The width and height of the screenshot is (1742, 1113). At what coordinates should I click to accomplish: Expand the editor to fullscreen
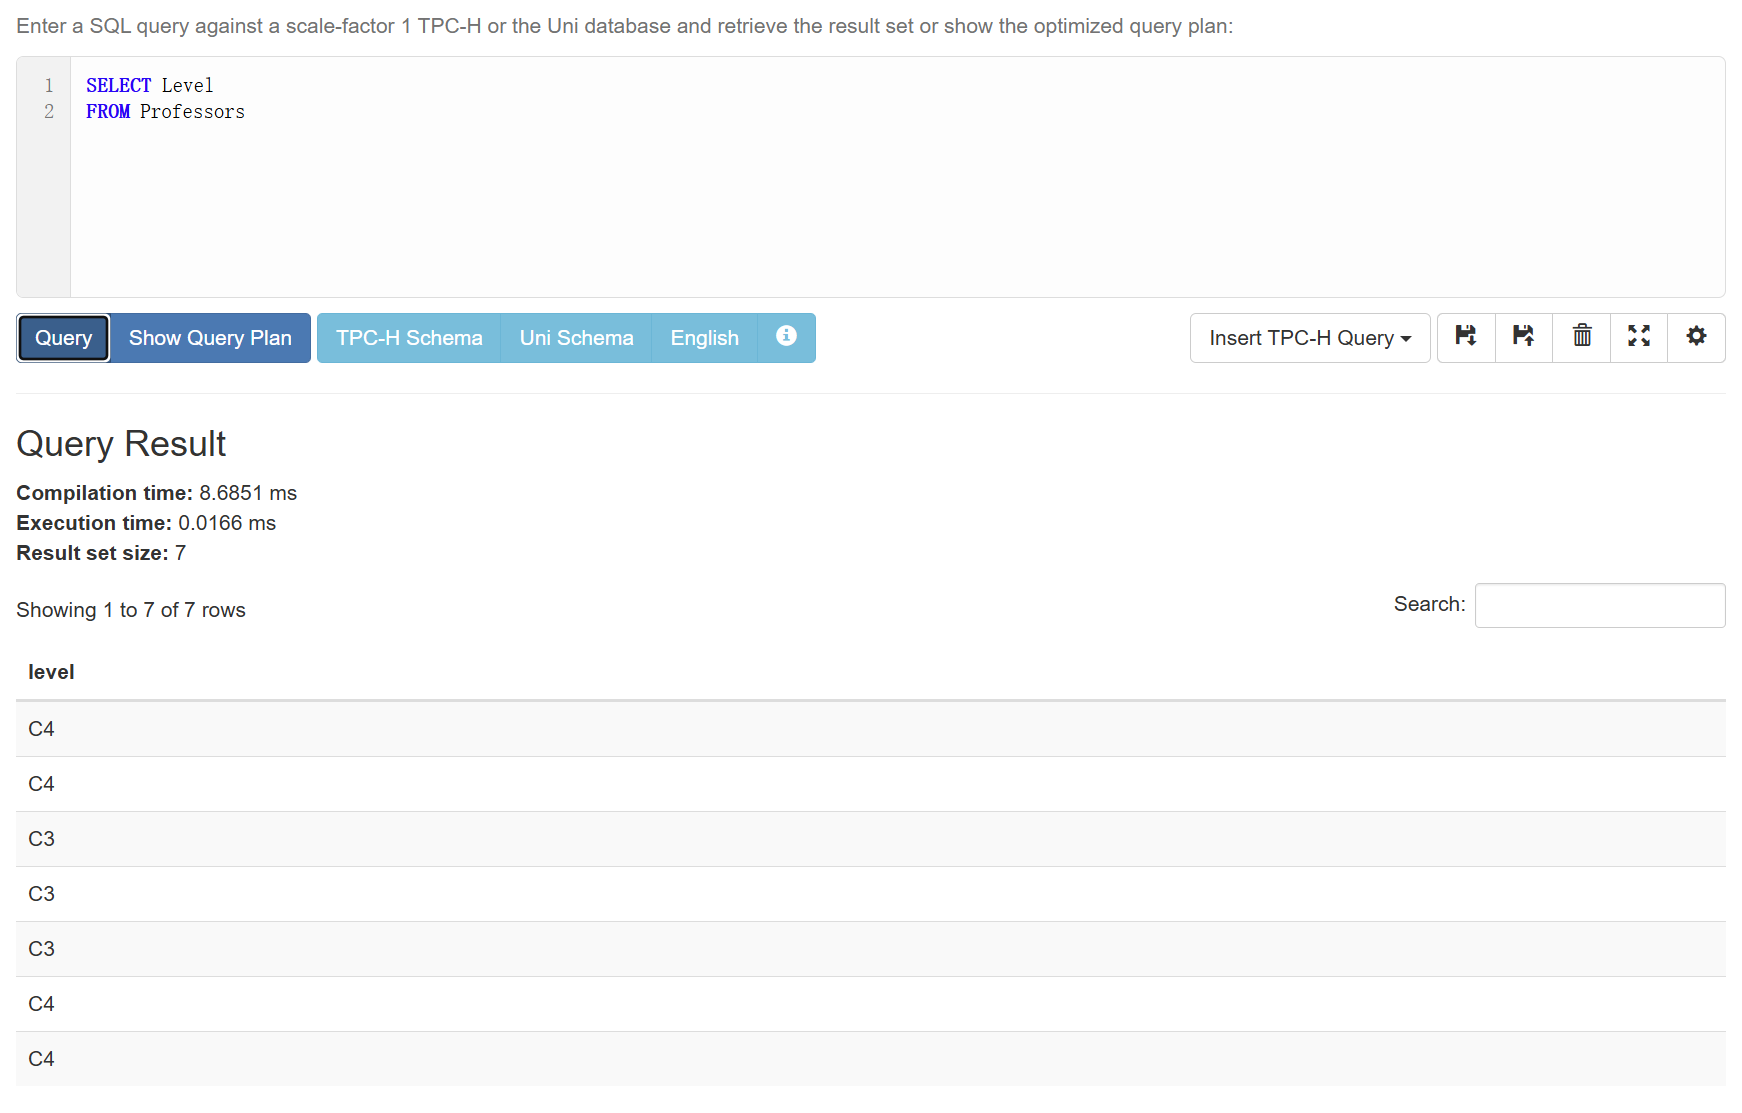tap(1638, 337)
